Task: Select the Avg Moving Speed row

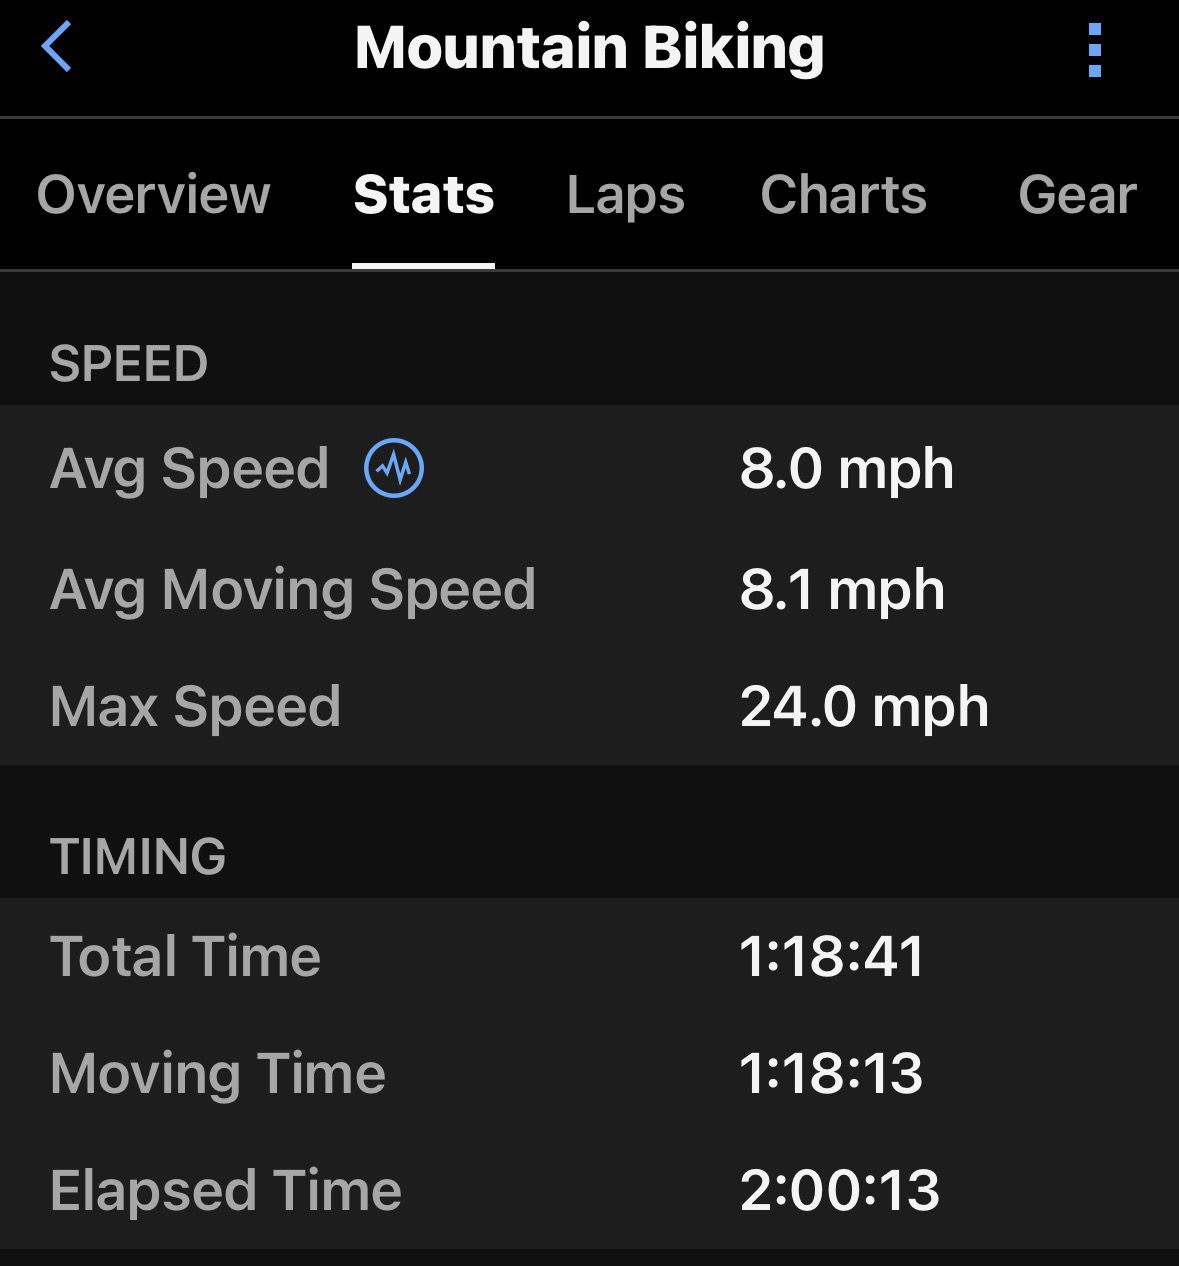Action: click(589, 589)
